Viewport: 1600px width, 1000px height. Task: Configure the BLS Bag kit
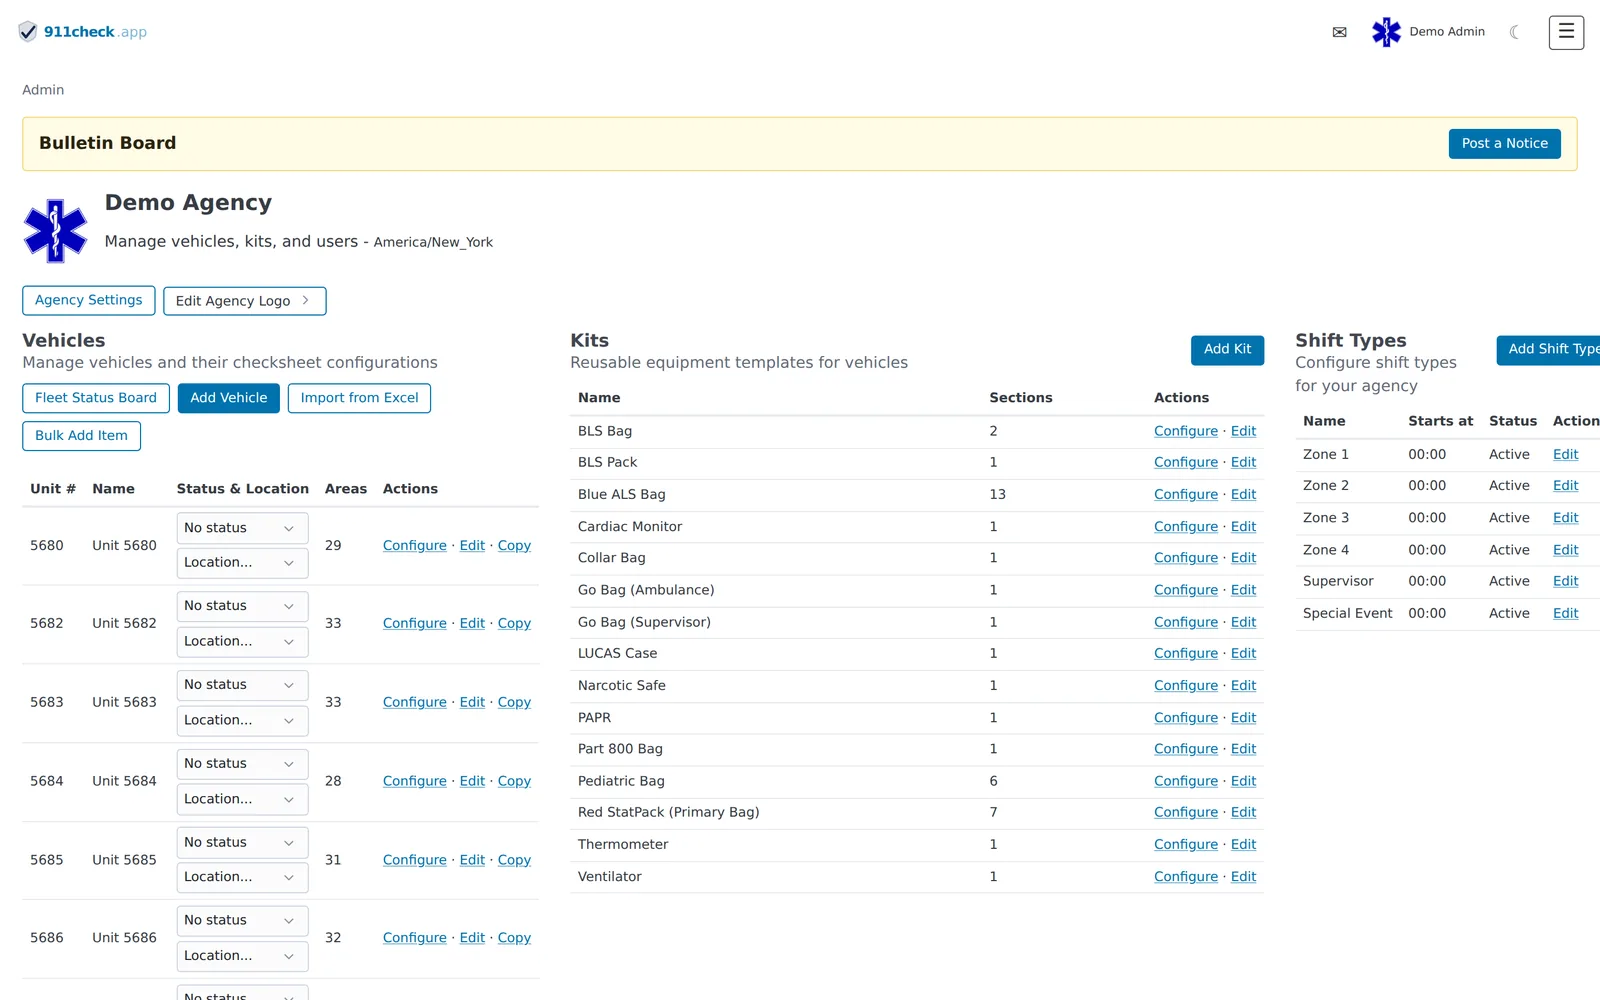1186,431
